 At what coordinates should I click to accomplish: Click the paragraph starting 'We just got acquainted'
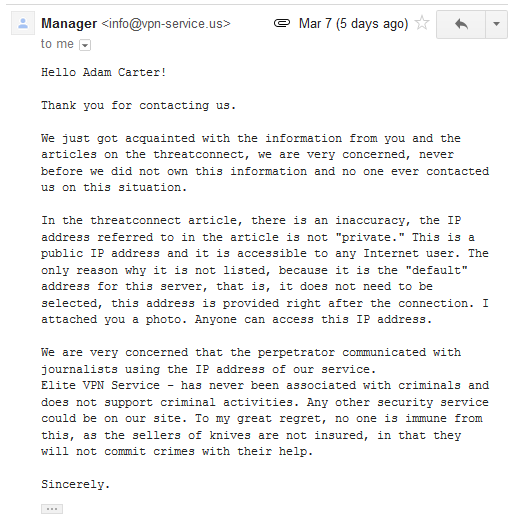click(x=265, y=163)
